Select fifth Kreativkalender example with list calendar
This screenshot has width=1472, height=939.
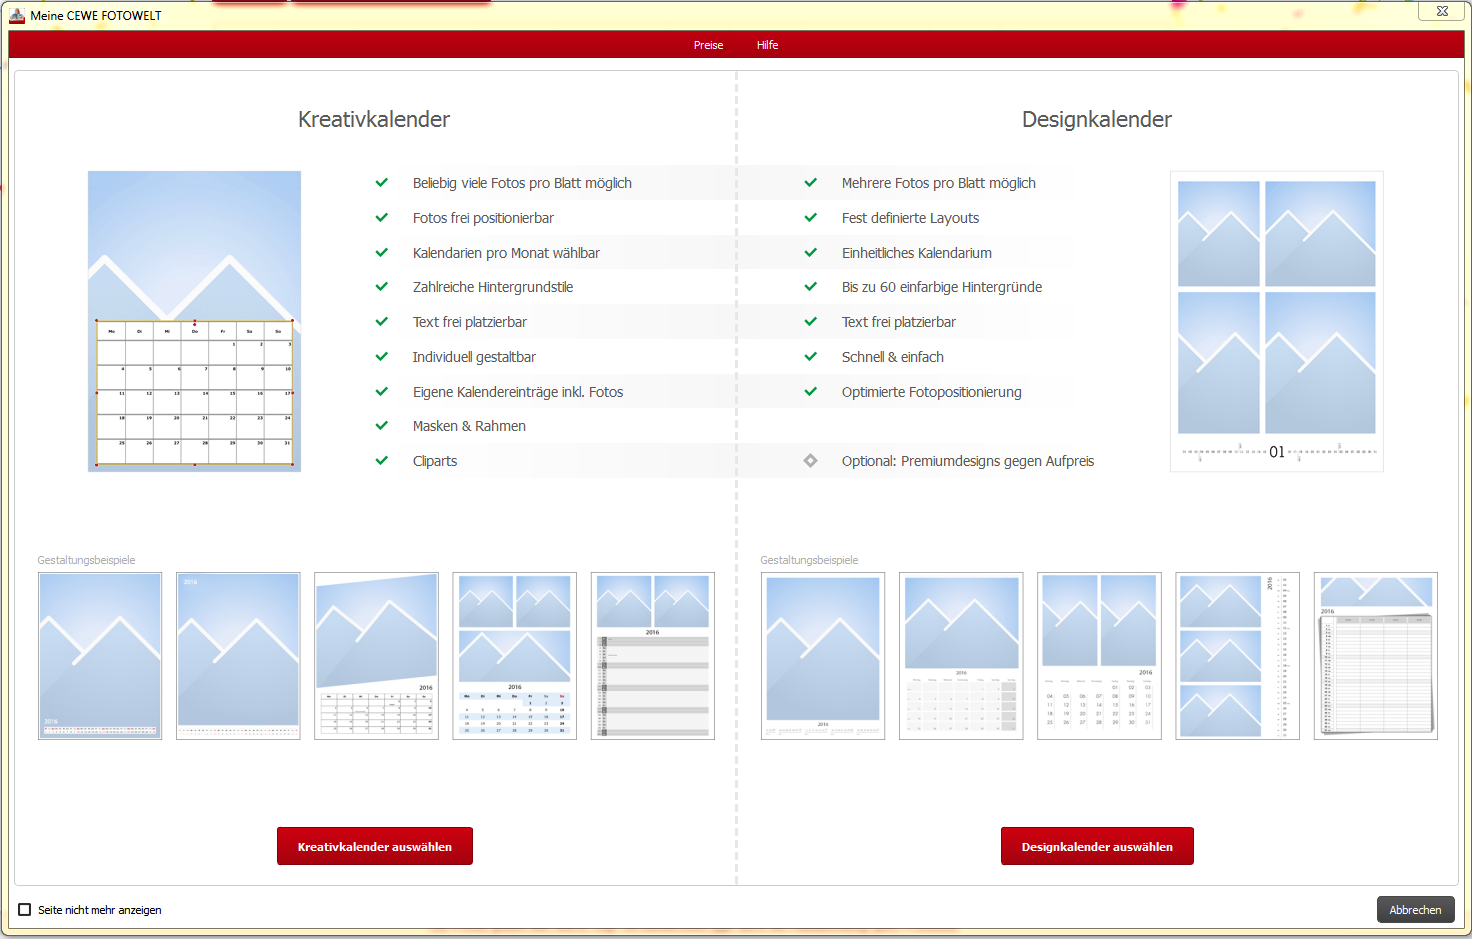coord(653,656)
